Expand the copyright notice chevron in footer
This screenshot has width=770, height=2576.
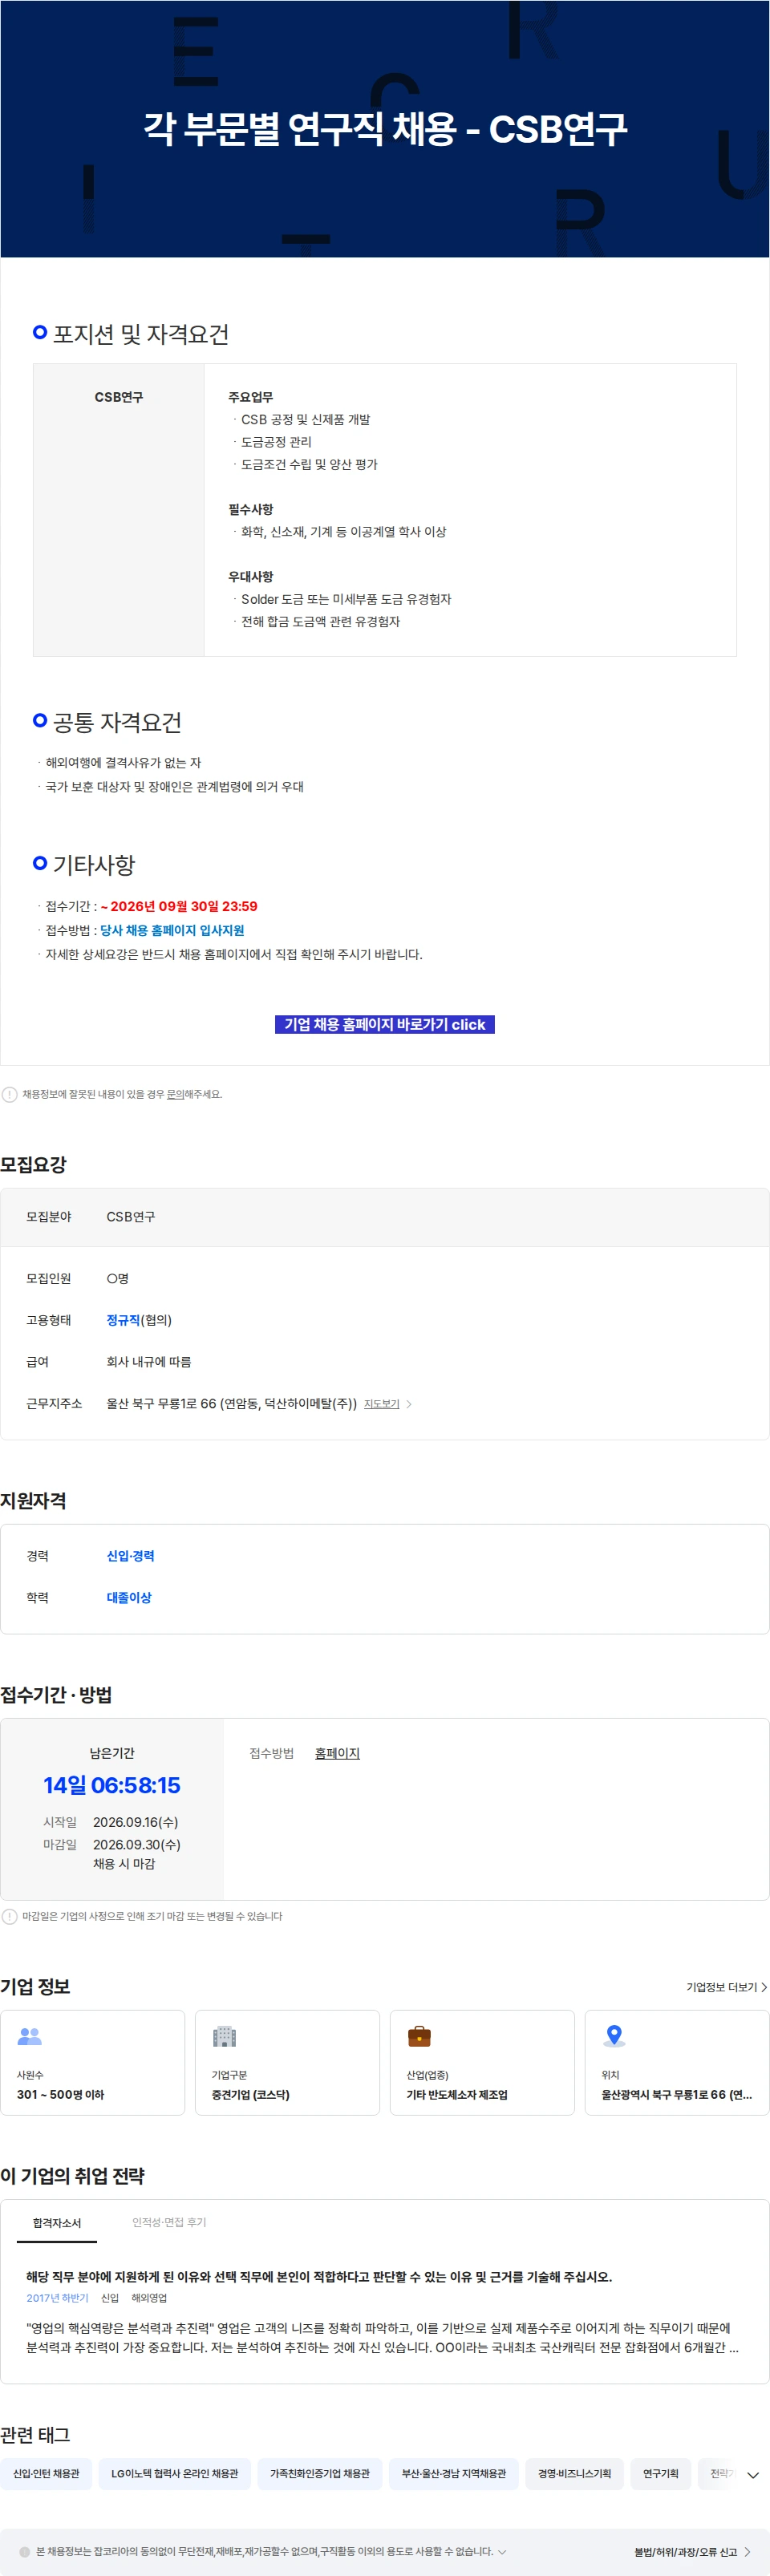click(502, 2551)
